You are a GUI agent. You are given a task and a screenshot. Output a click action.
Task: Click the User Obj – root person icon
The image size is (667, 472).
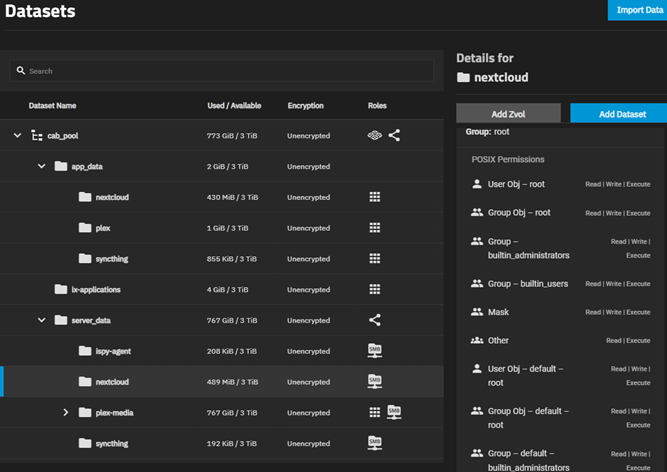(x=477, y=184)
